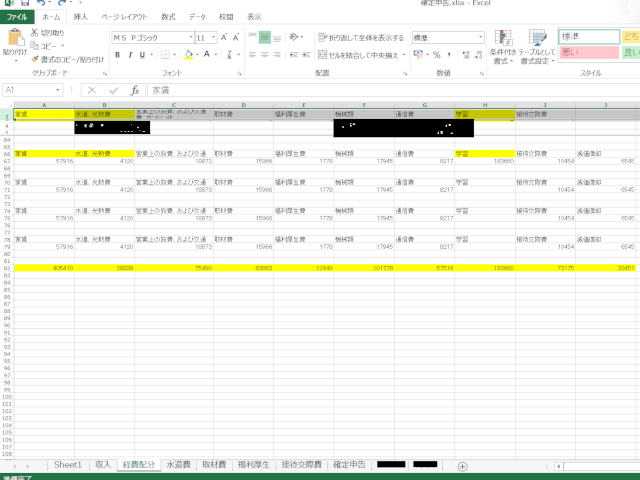This screenshot has width=640, height=480.
Task: Select cell with total 405410 in row 82
Action: (44, 268)
